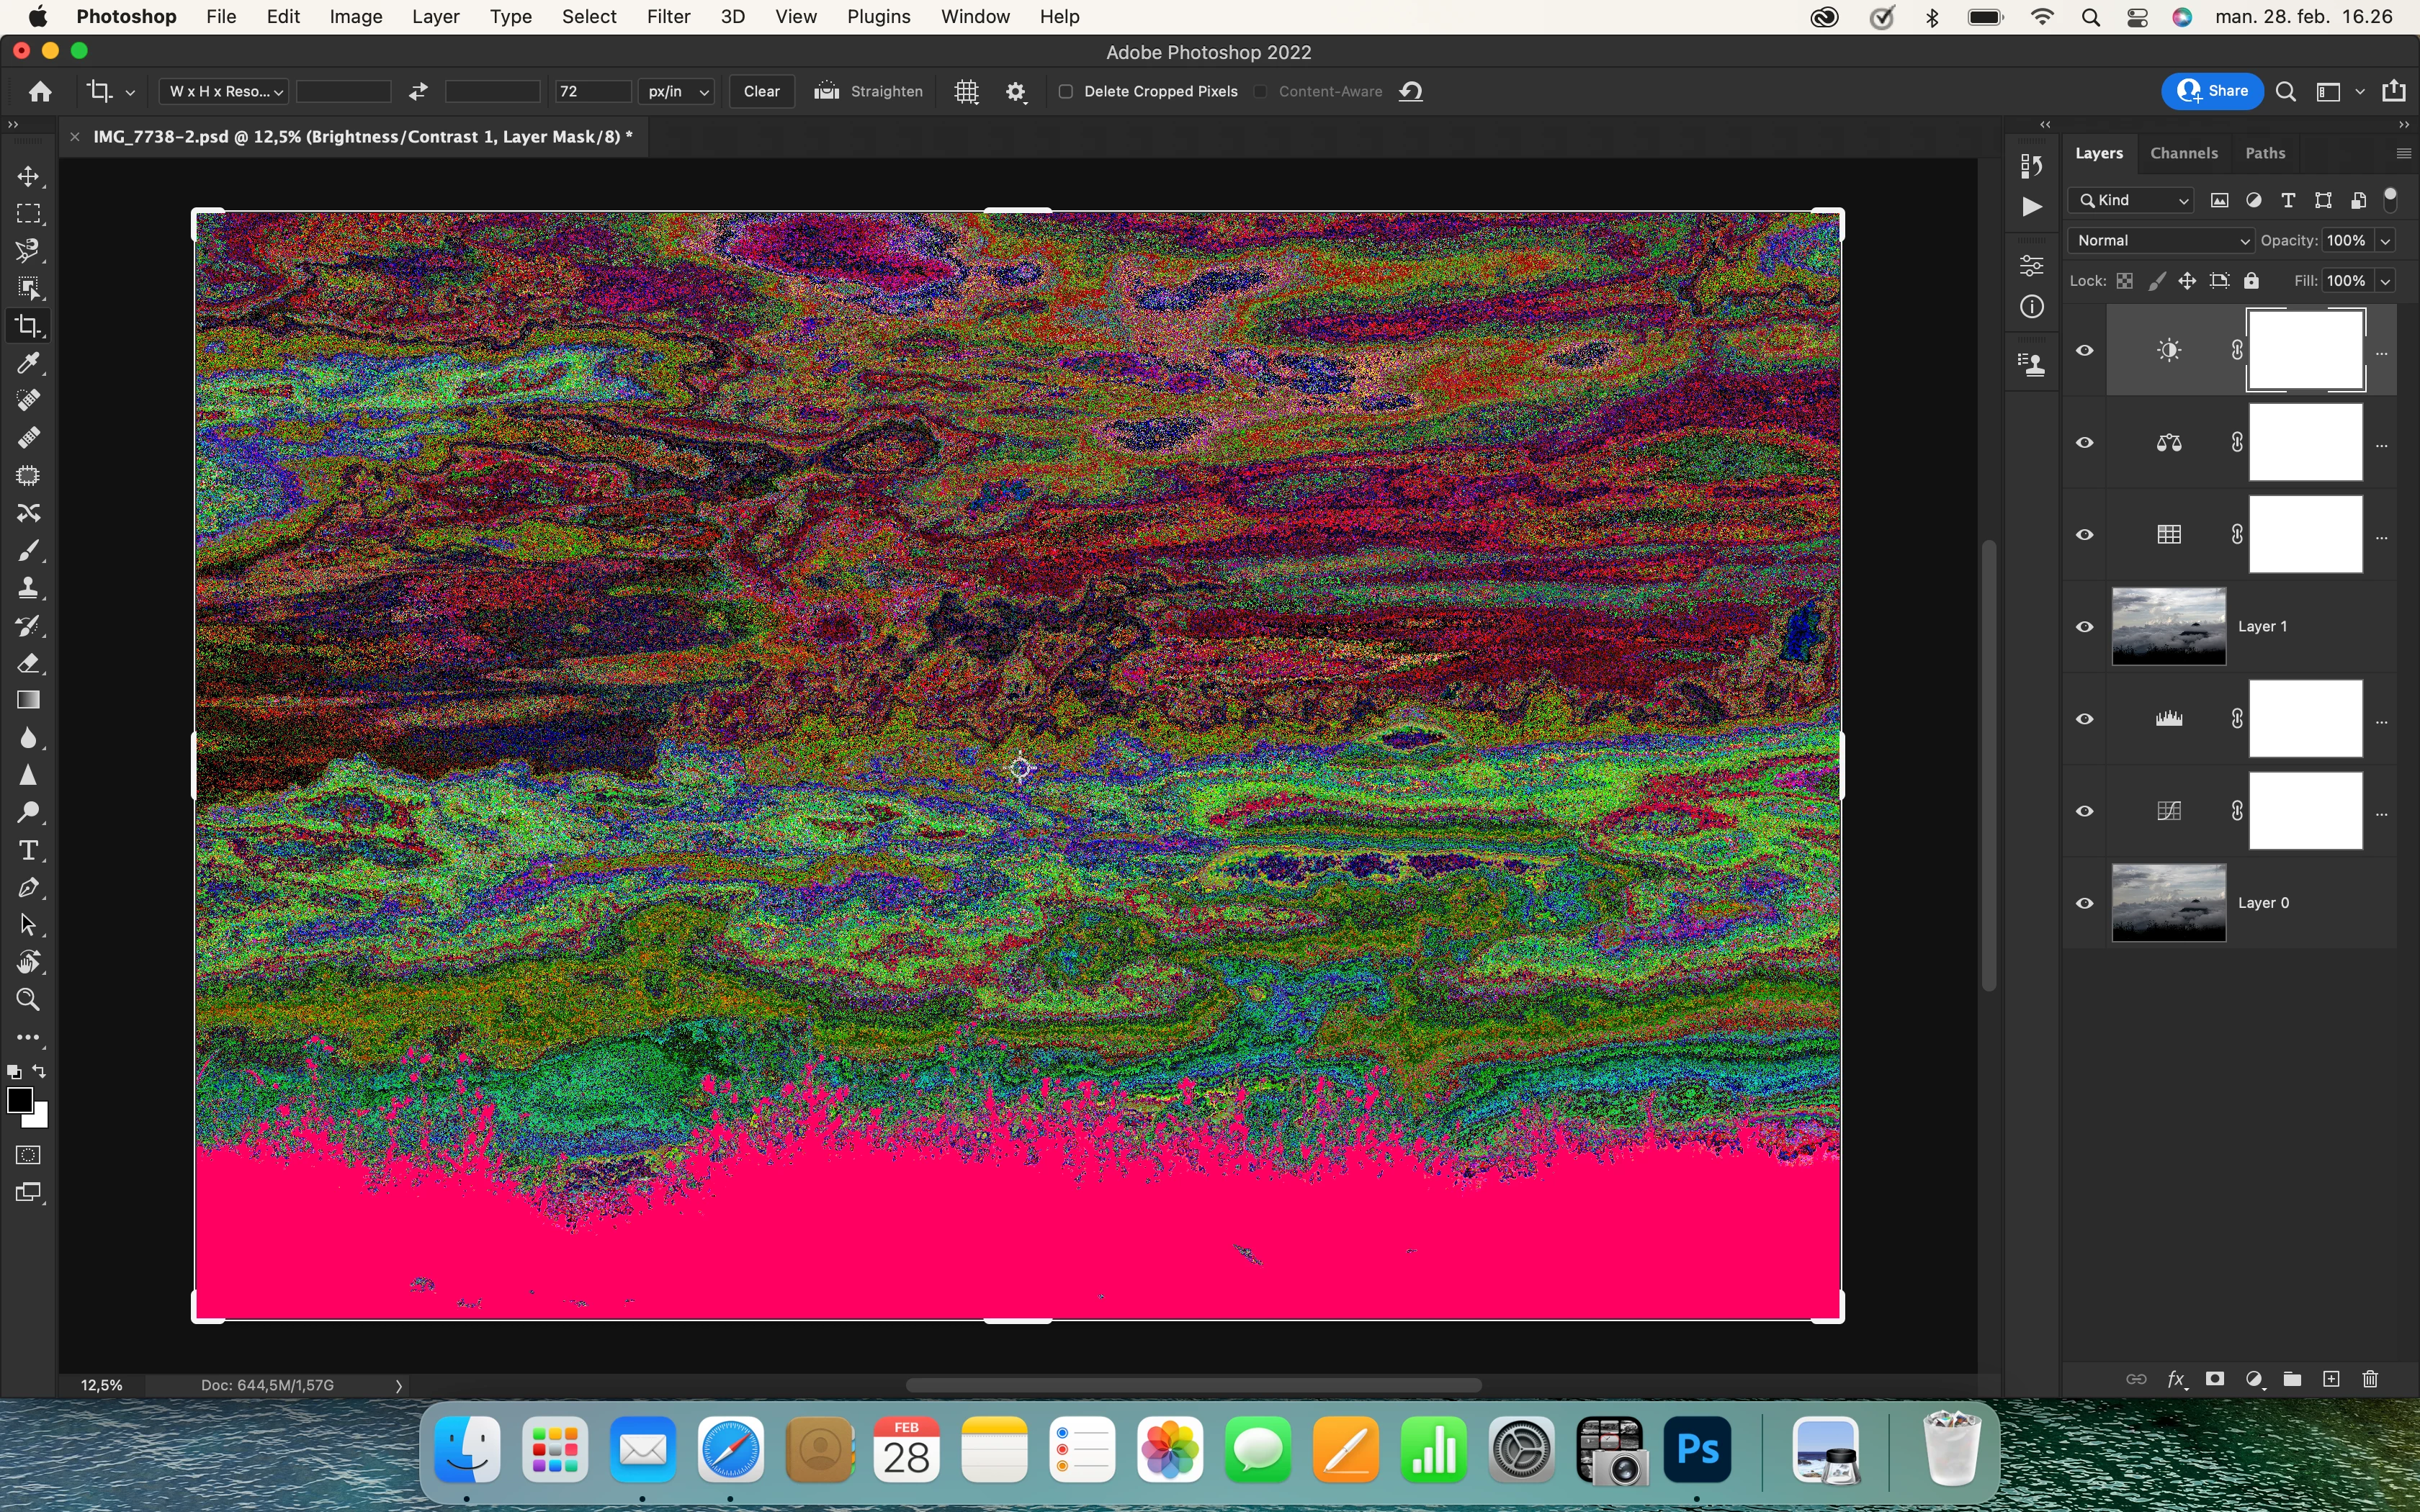Click the Straighten crop option

pos(868,91)
